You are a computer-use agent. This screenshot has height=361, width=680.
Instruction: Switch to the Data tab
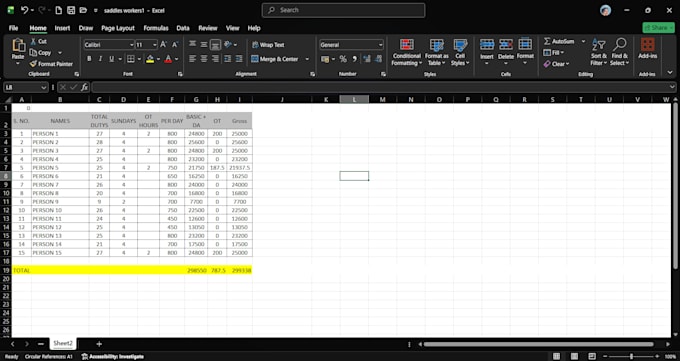pos(183,28)
